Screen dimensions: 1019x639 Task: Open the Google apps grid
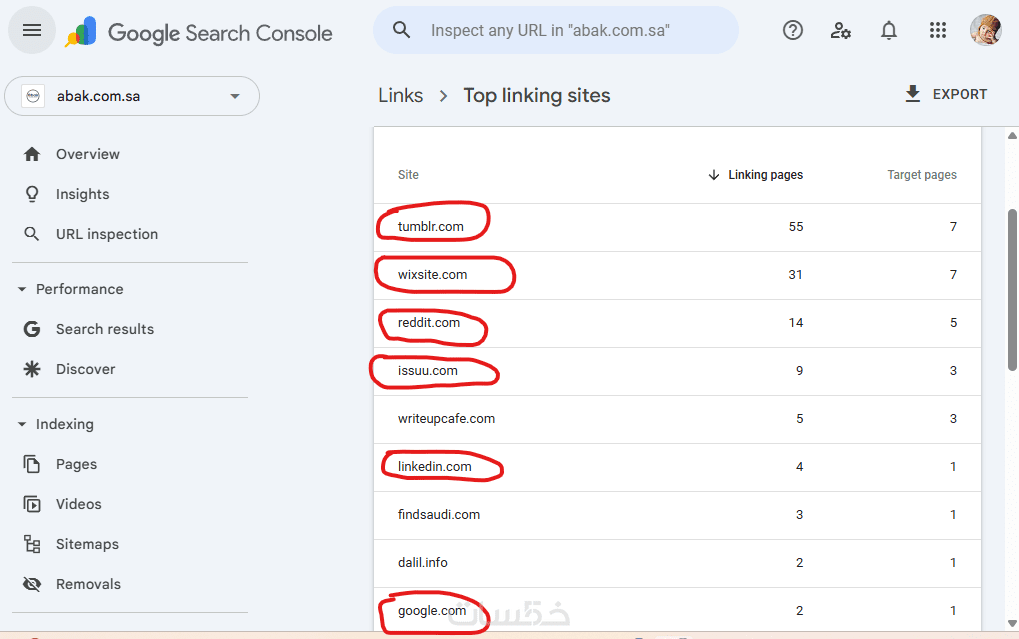coord(937,30)
